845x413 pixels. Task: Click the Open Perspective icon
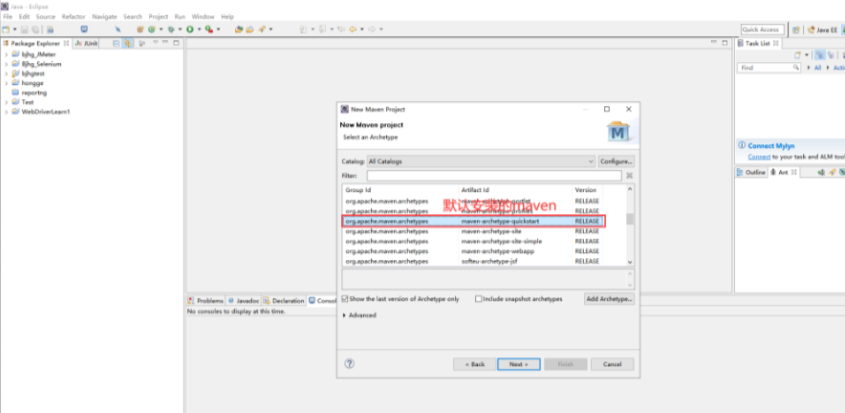click(796, 30)
